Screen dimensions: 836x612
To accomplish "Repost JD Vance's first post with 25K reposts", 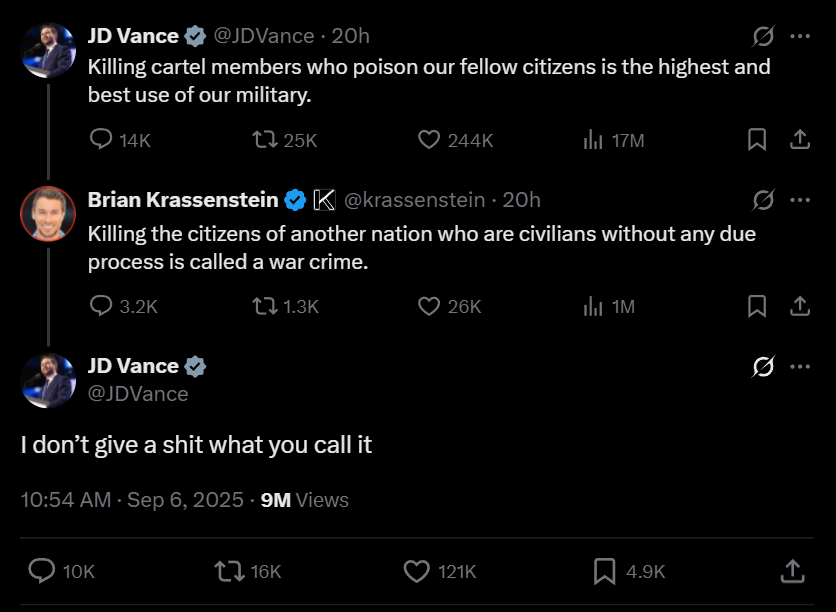I will [265, 140].
